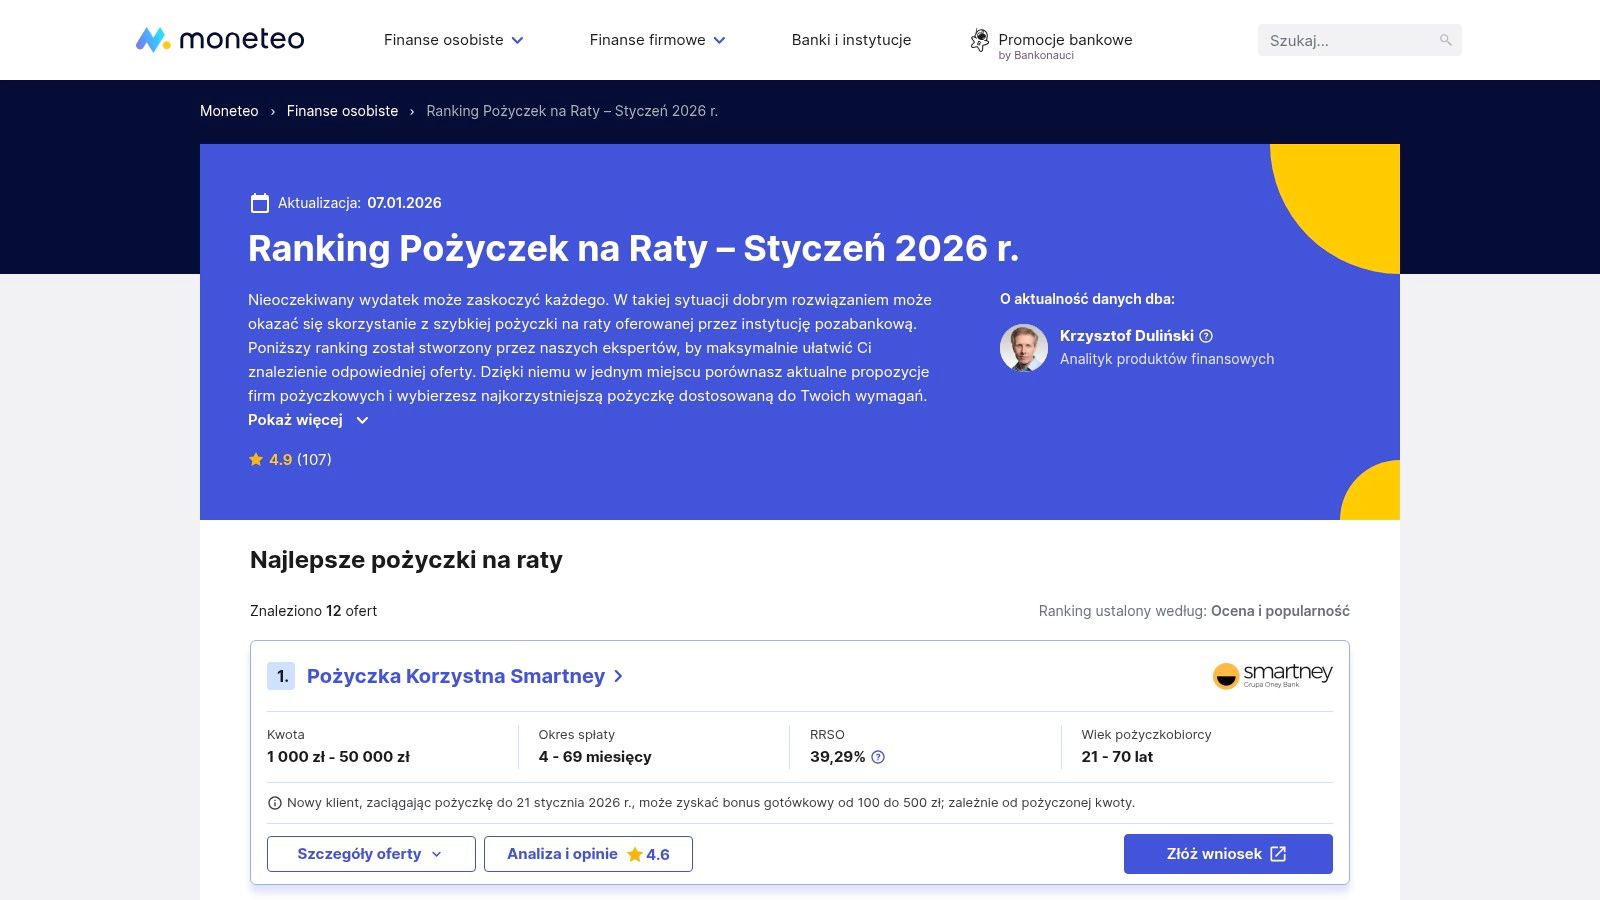Click the calendar icon beside Aktualizacja
The image size is (1600, 900).
260,203
